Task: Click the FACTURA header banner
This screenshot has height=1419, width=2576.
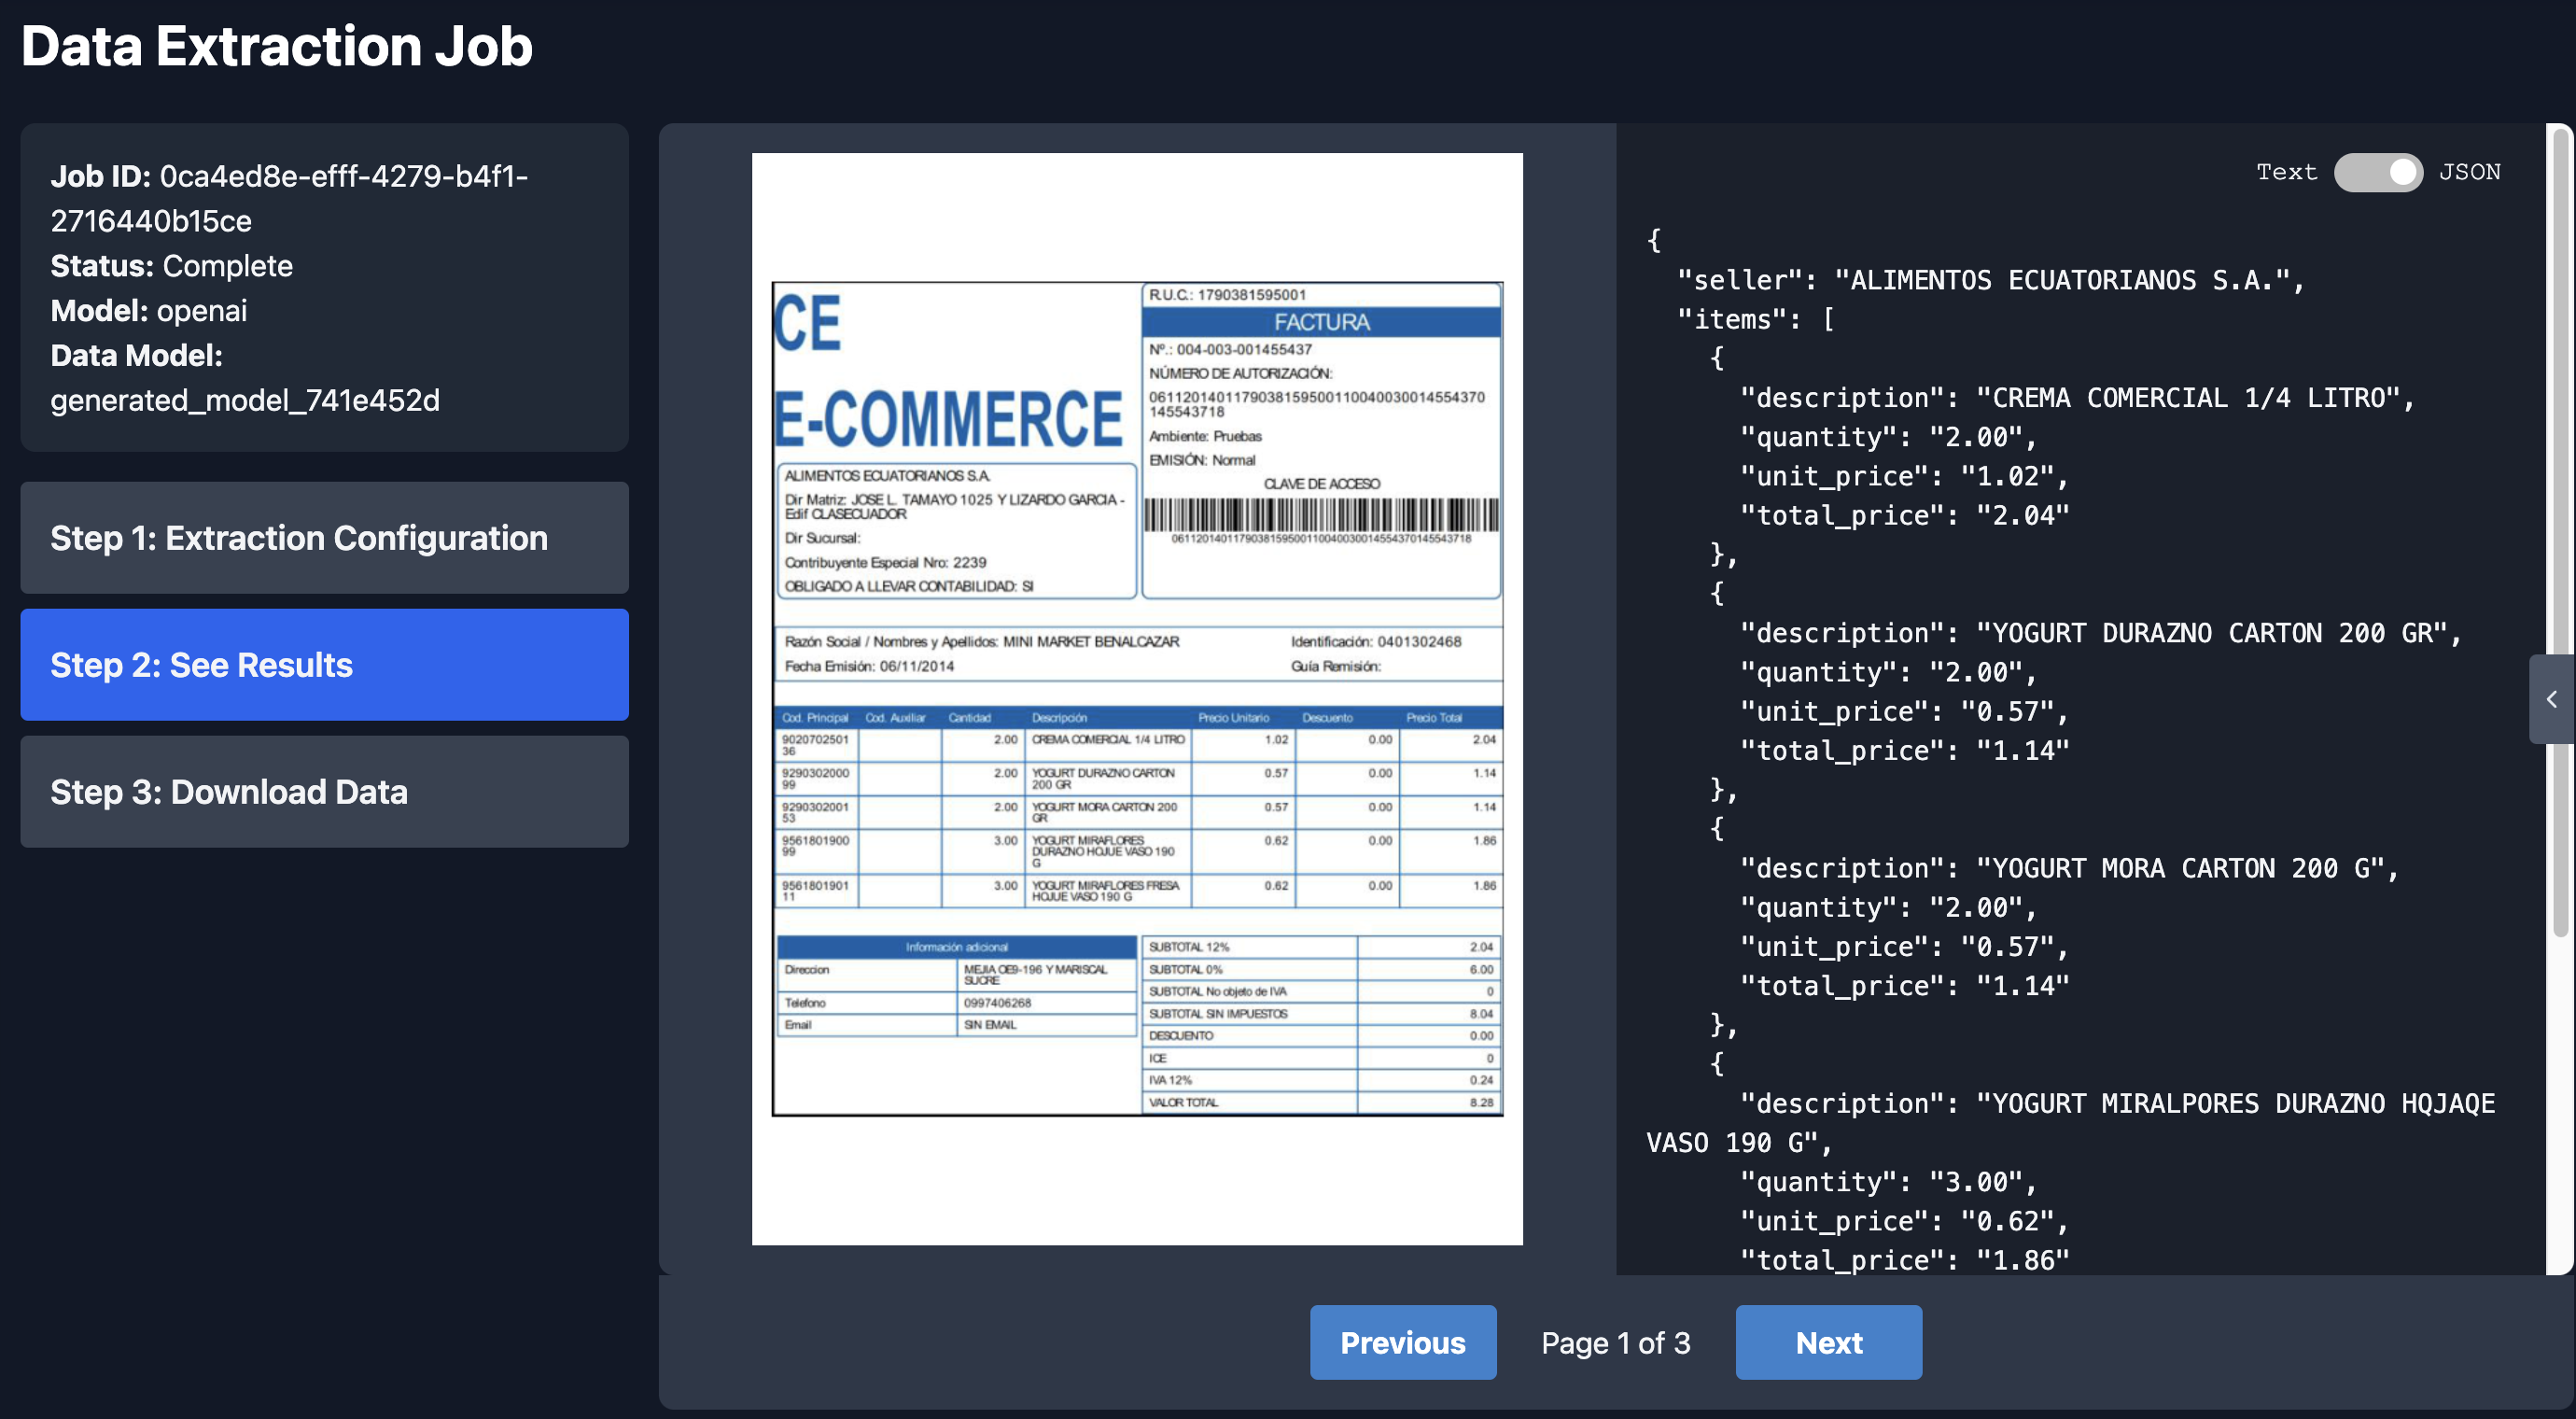Action: pyautogui.click(x=1320, y=322)
